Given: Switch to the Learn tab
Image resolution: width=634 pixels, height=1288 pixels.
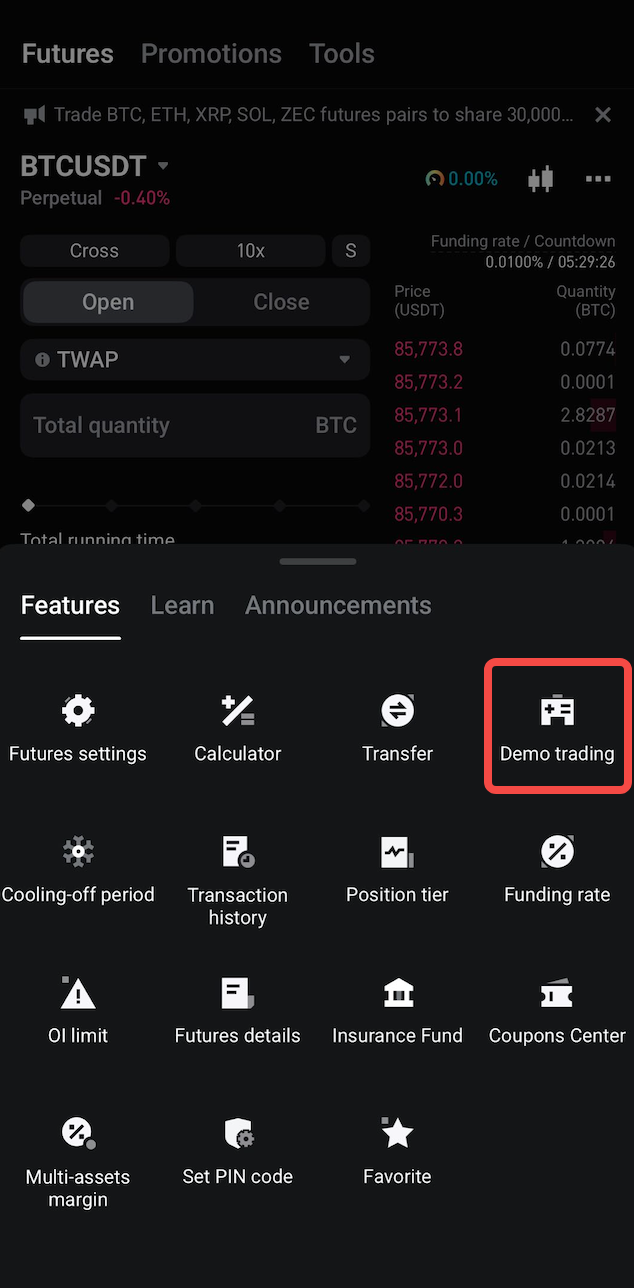Looking at the screenshot, I should click(x=182, y=605).
